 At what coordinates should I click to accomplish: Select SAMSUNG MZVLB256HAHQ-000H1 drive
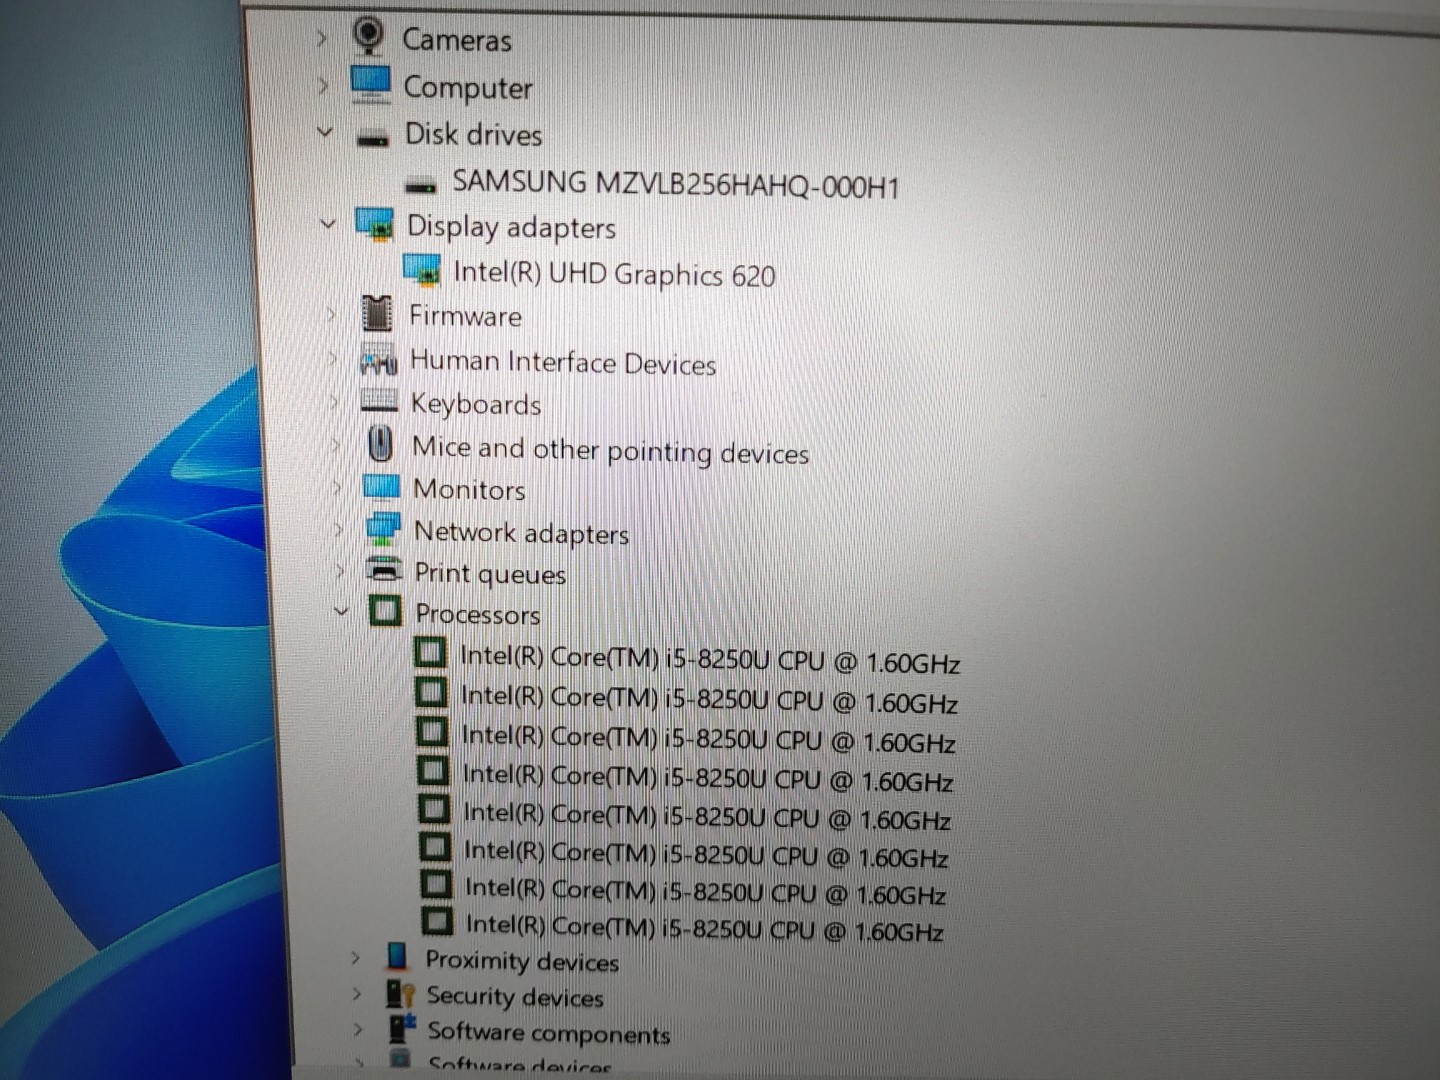coord(676,184)
